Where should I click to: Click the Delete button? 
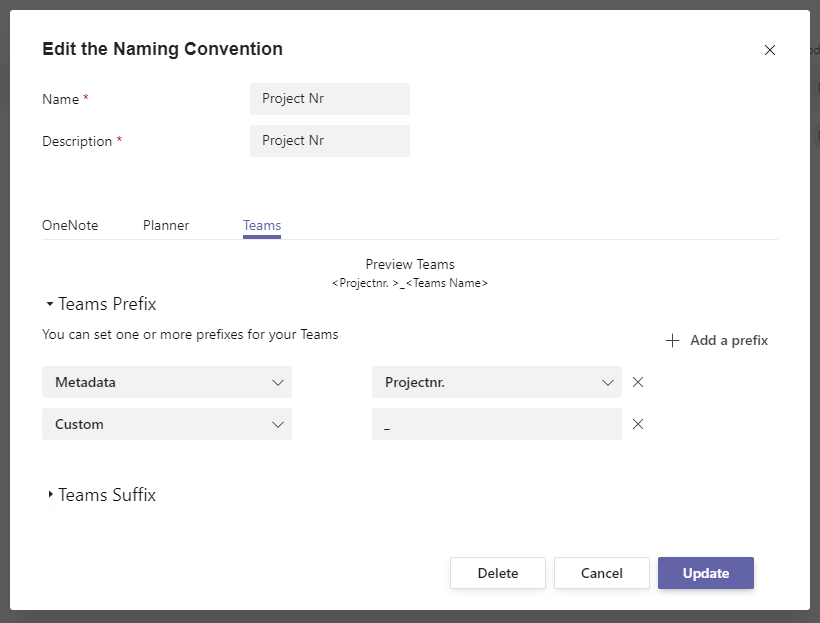(498, 573)
